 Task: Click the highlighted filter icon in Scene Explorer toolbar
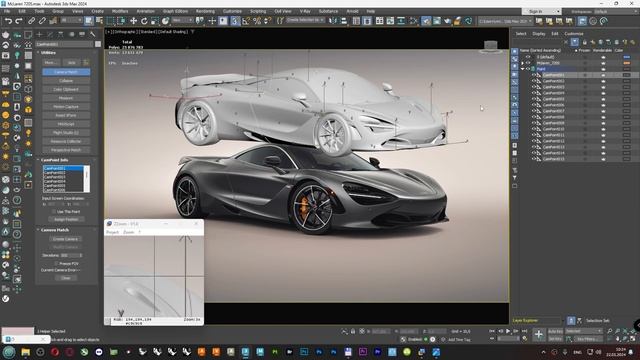[x=575, y=42]
